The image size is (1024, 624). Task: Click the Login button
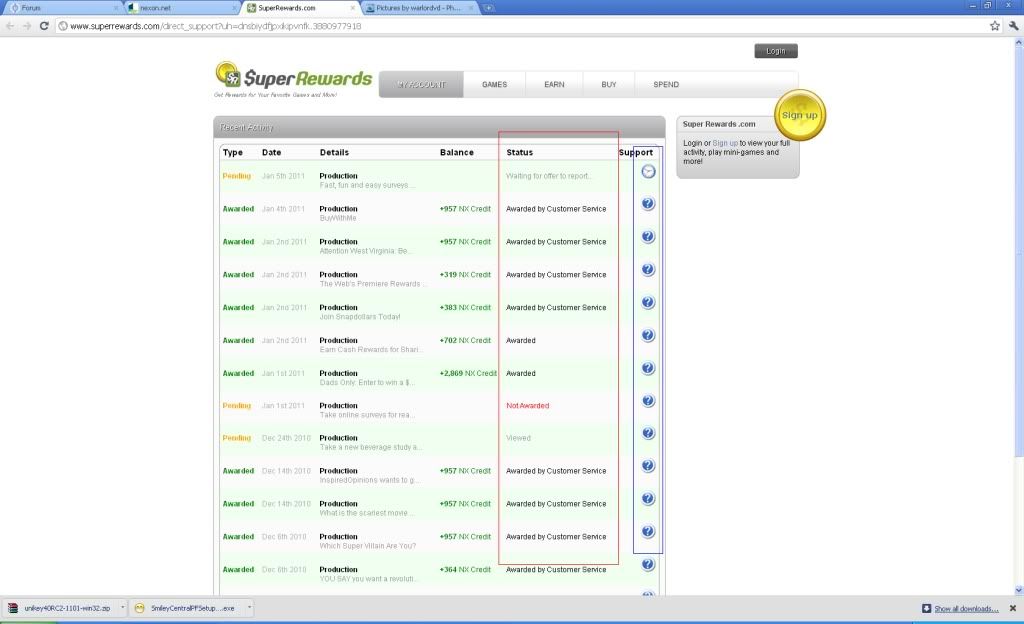776,51
